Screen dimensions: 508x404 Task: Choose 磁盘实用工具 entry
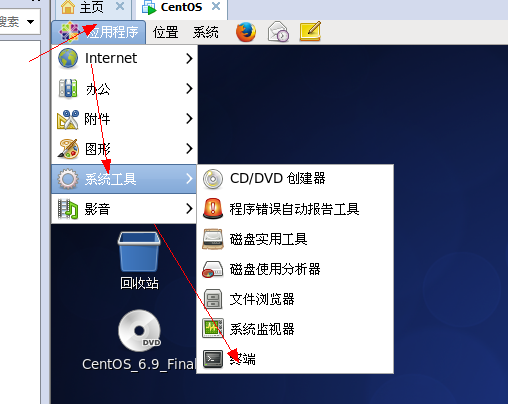tap(295, 239)
